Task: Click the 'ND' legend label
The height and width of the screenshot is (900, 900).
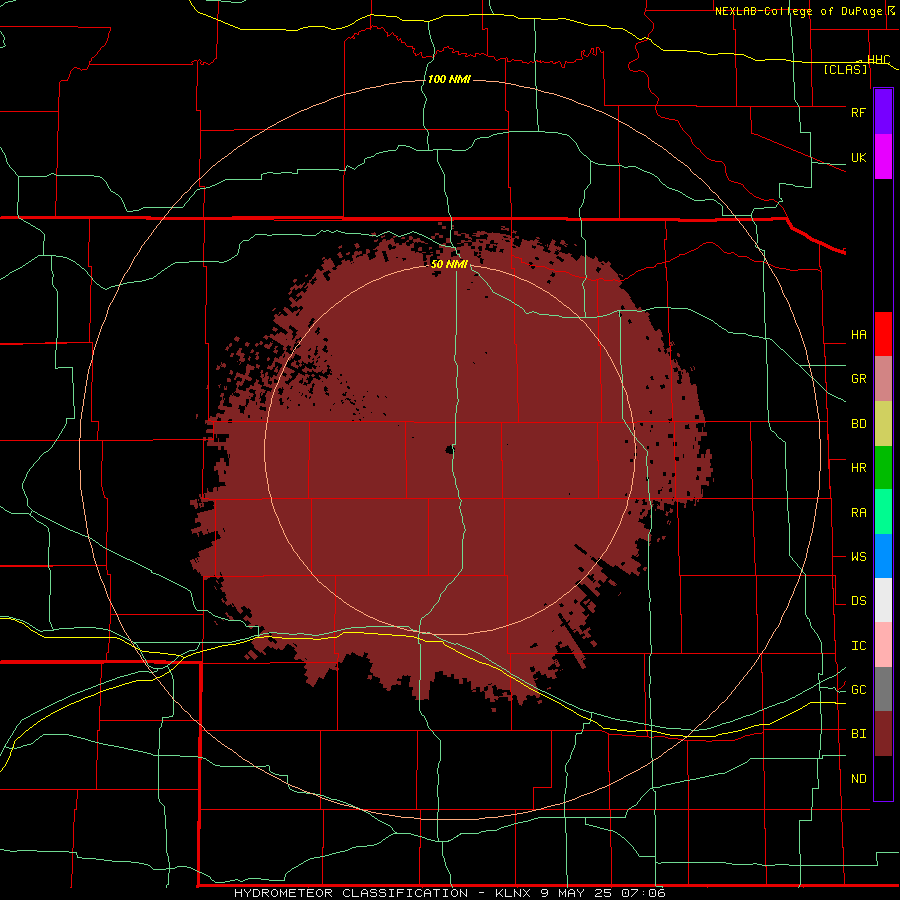Action: [858, 779]
